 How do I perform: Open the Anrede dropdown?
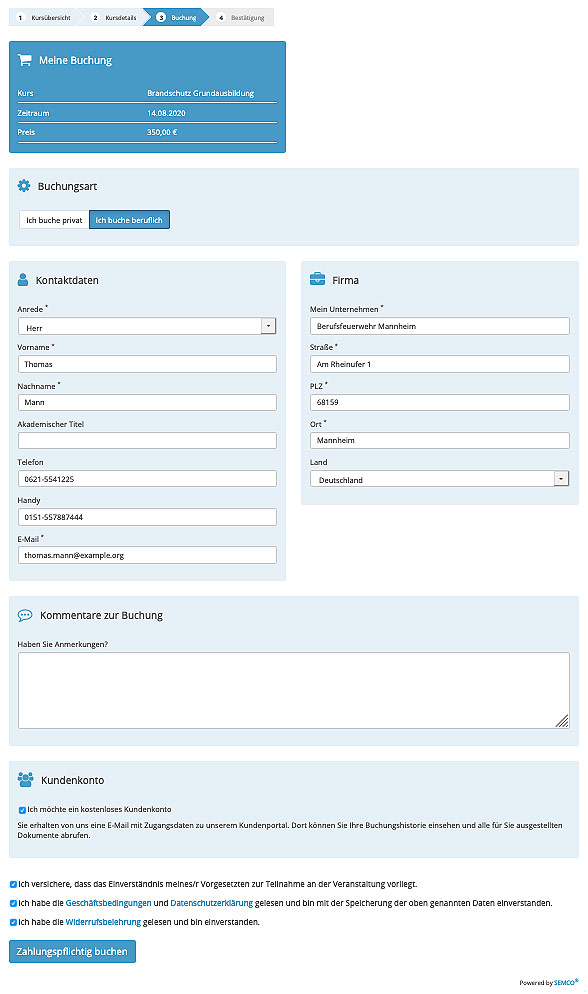[x=147, y=326]
